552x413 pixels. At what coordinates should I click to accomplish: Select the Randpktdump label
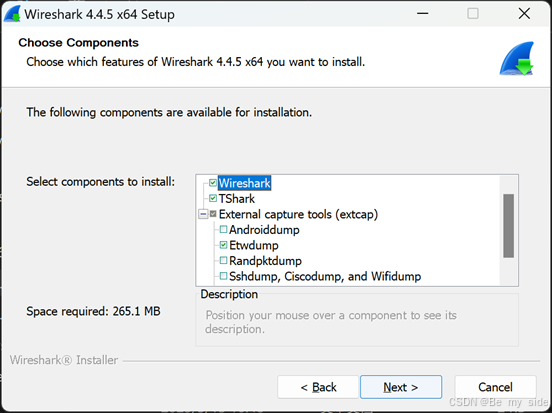pyautogui.click(x=265, y=261)
